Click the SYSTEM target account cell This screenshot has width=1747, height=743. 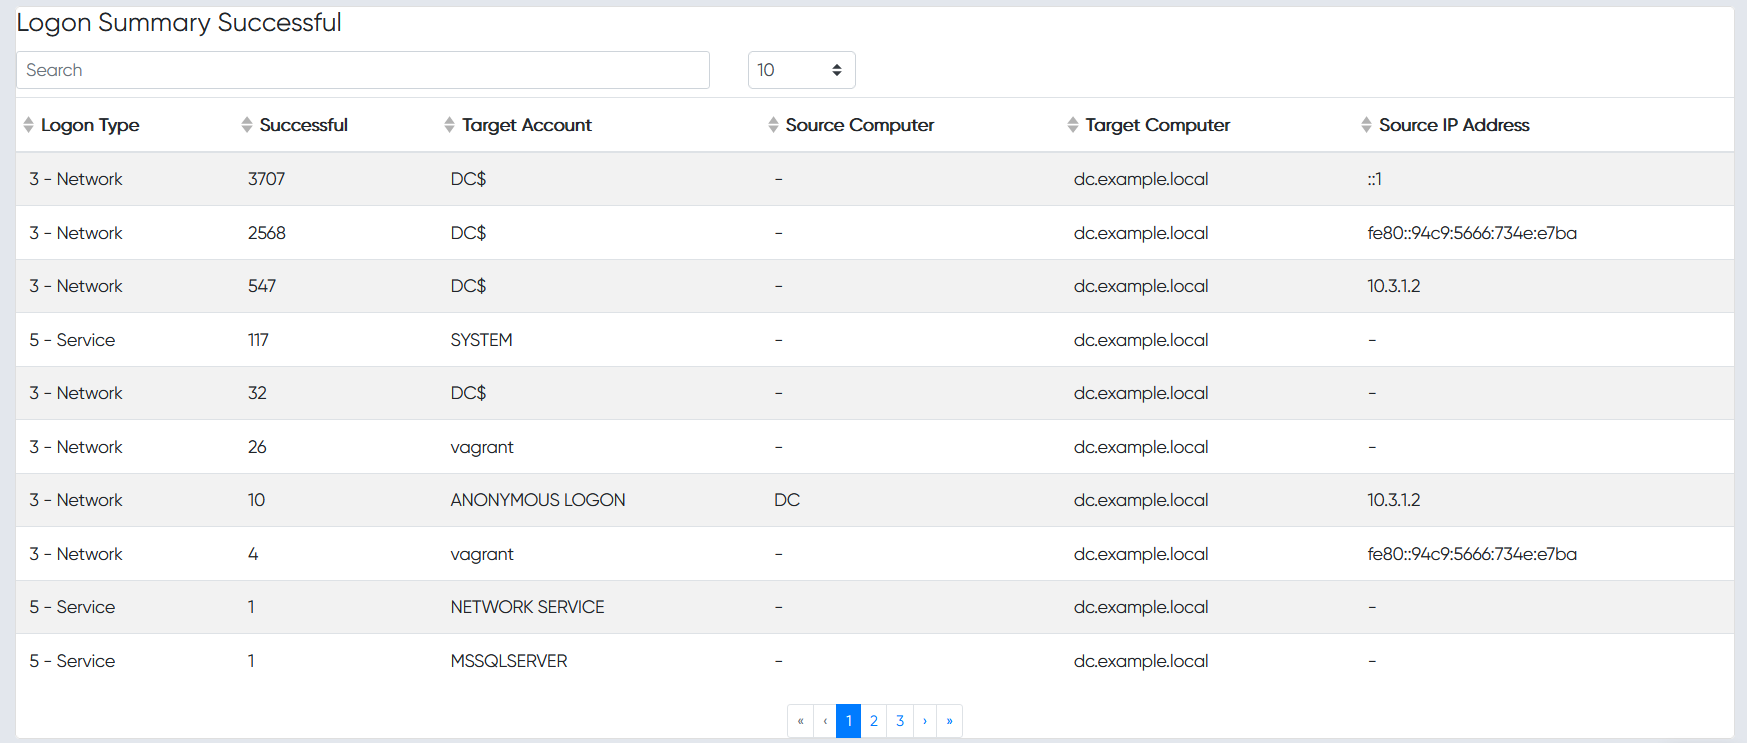(x=481, y=340)
